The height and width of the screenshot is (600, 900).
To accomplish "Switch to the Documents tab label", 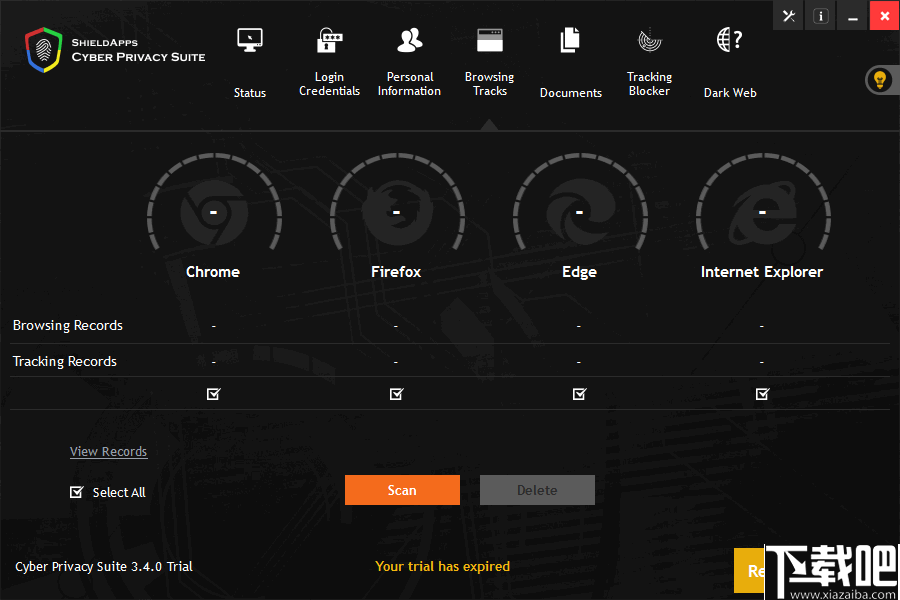I will click(x=571, y=93).
